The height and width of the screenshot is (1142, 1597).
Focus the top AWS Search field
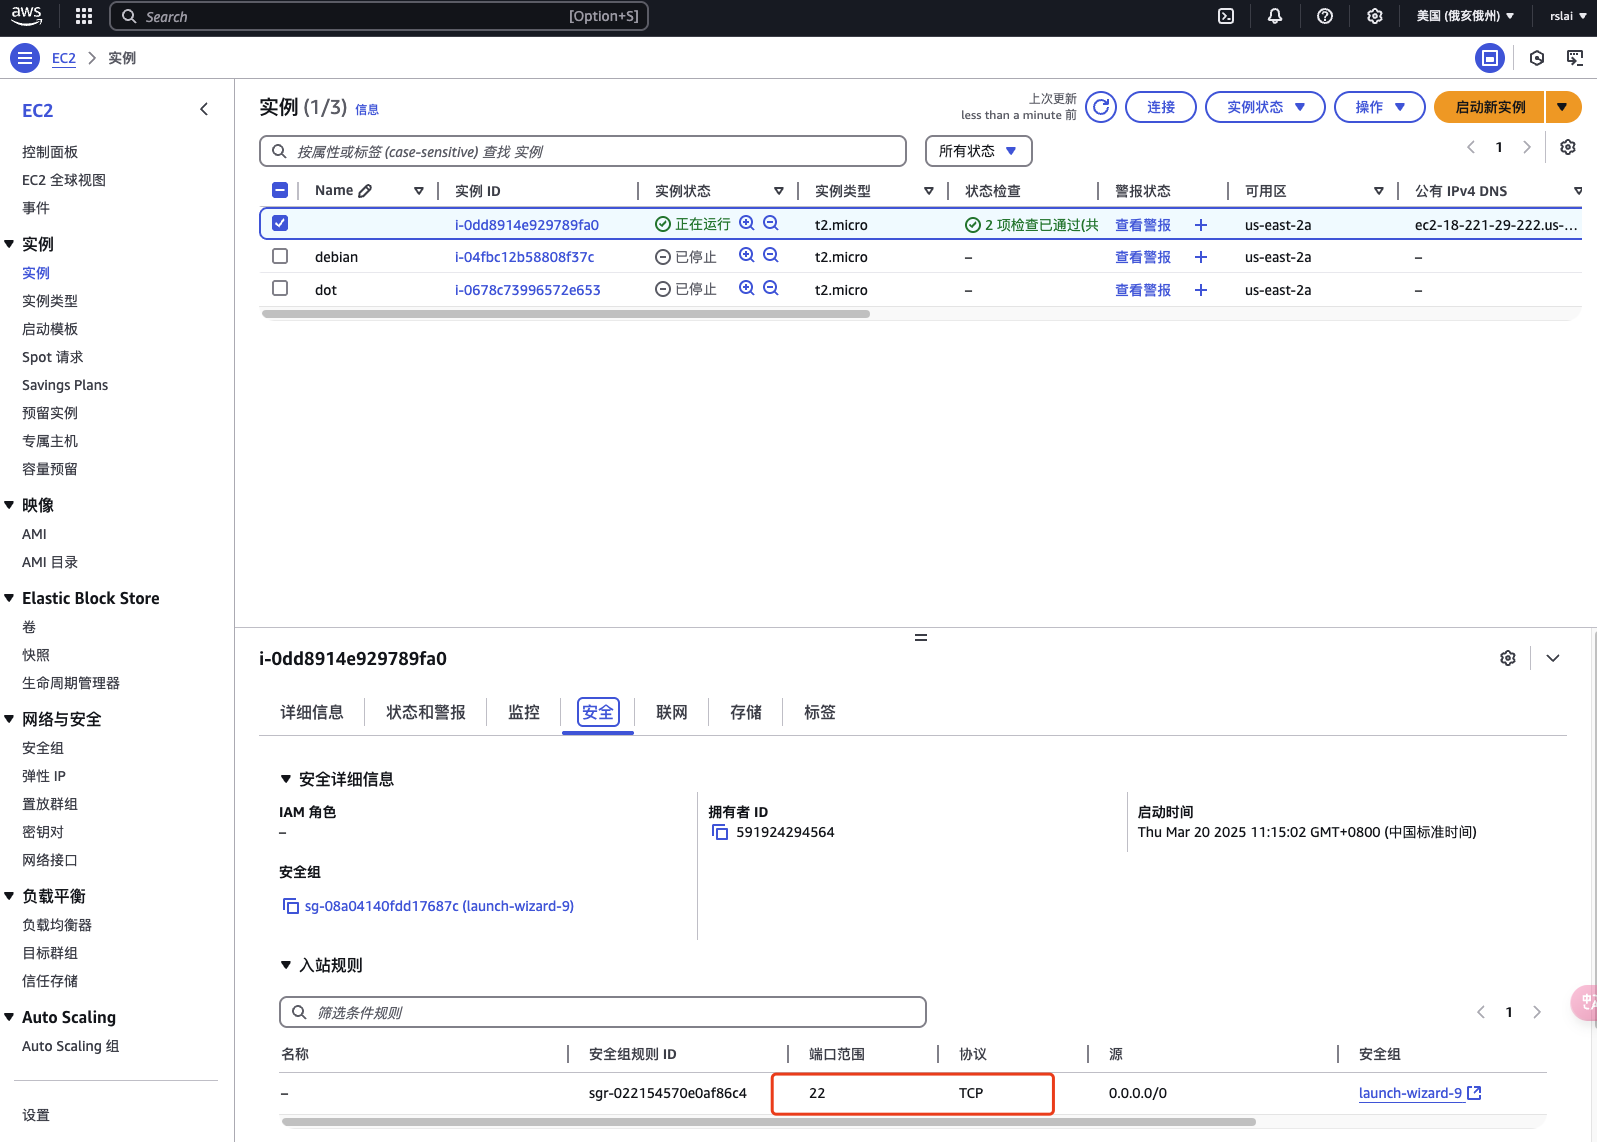click(x=379, y=16)
